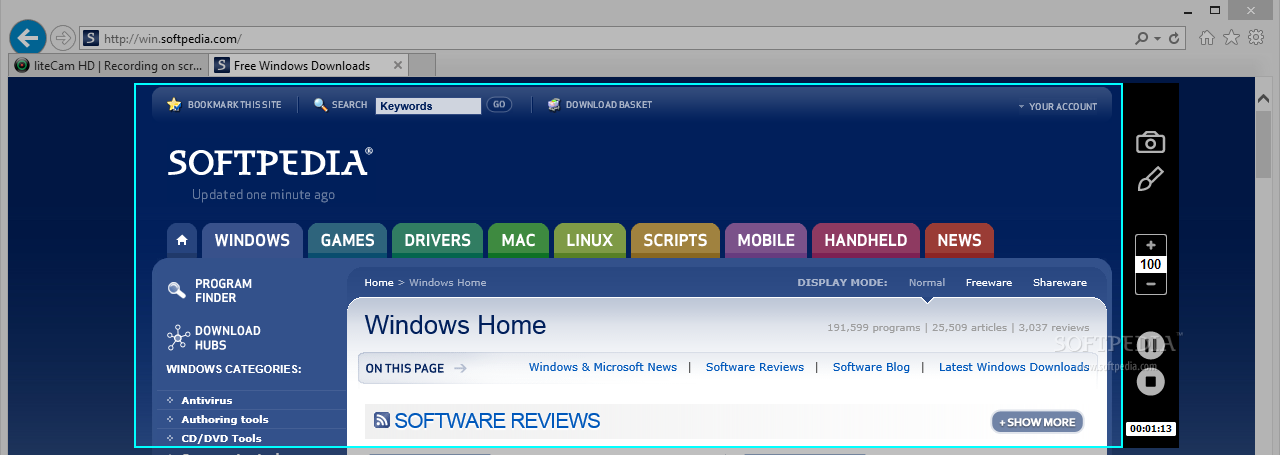Screen dimensions: 1280x455
Task: Select the SCRIPTS navigation tab
Action: pos(675,240)
